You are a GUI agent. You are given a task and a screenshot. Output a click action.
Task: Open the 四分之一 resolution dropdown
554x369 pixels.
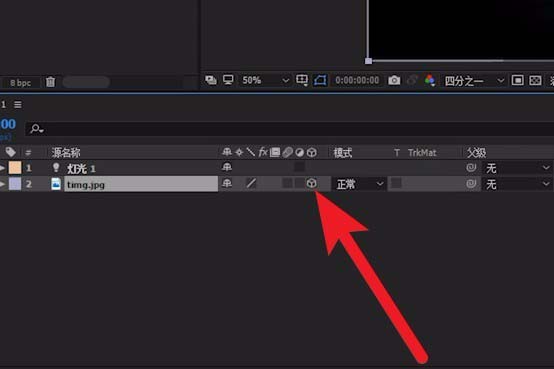(474, 81)
